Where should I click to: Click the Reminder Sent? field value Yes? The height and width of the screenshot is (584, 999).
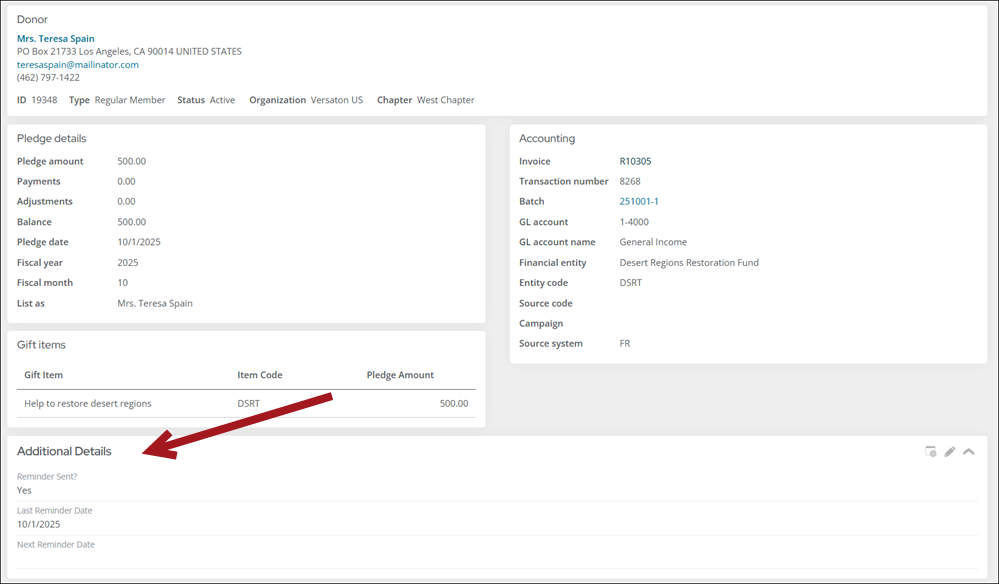click(x=24, y=490)
